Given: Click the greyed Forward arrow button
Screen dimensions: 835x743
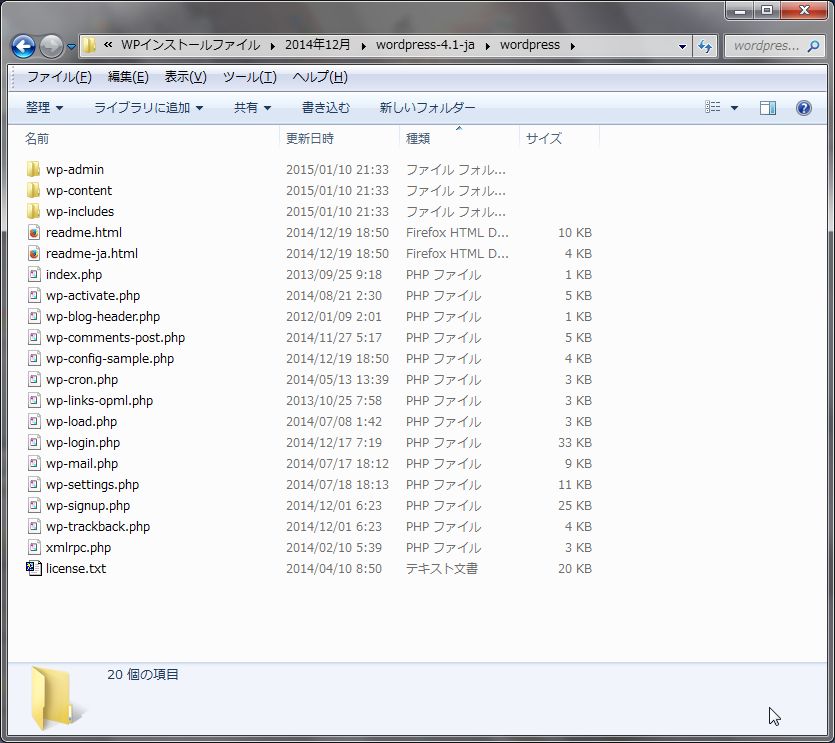Looking at the screenshot, I should [x=51, y=46].
